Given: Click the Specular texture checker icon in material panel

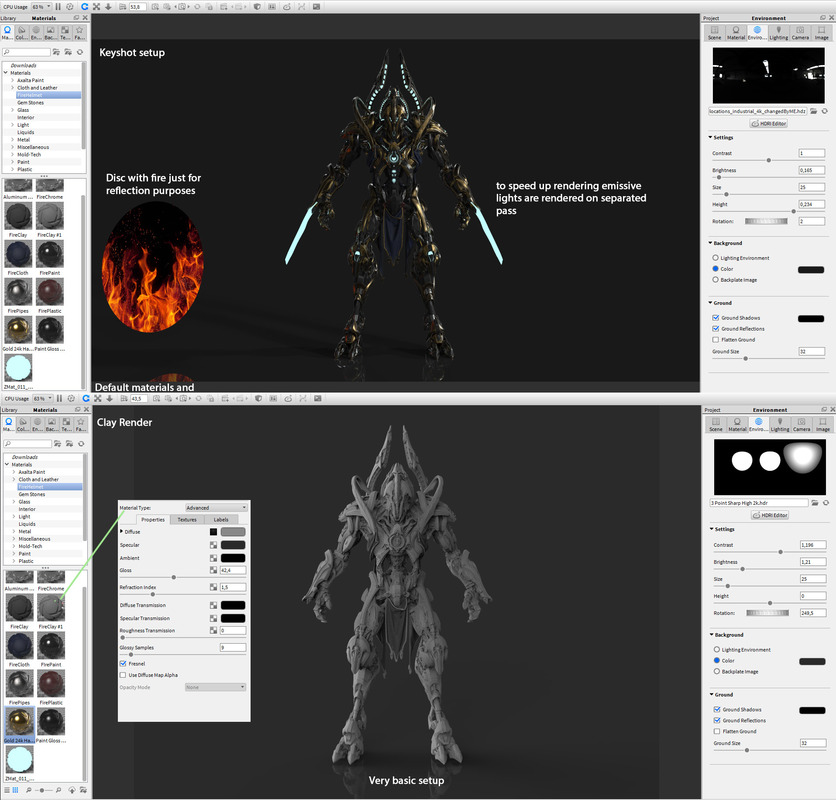Looking at the screenshot, I should (213, 545).
